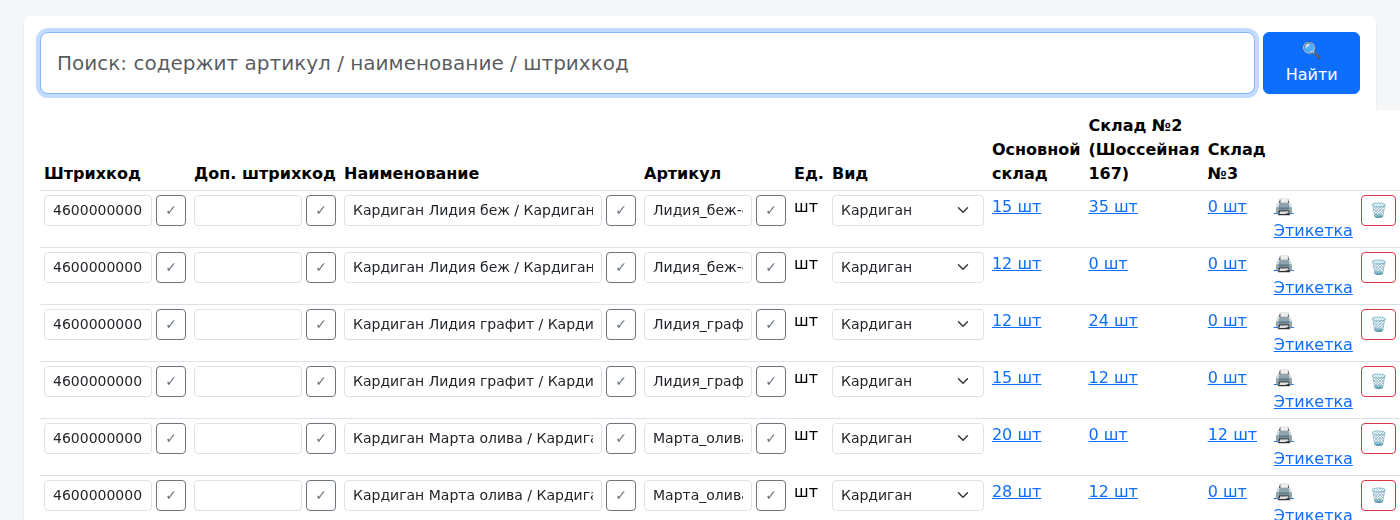Click the Артикул column header
Viewport: 1400px width, 520px height.
(683, 174)
